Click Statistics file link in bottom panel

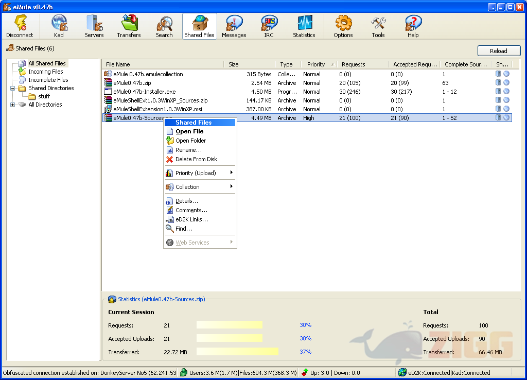pyautogui.click(x=161, y=299)
